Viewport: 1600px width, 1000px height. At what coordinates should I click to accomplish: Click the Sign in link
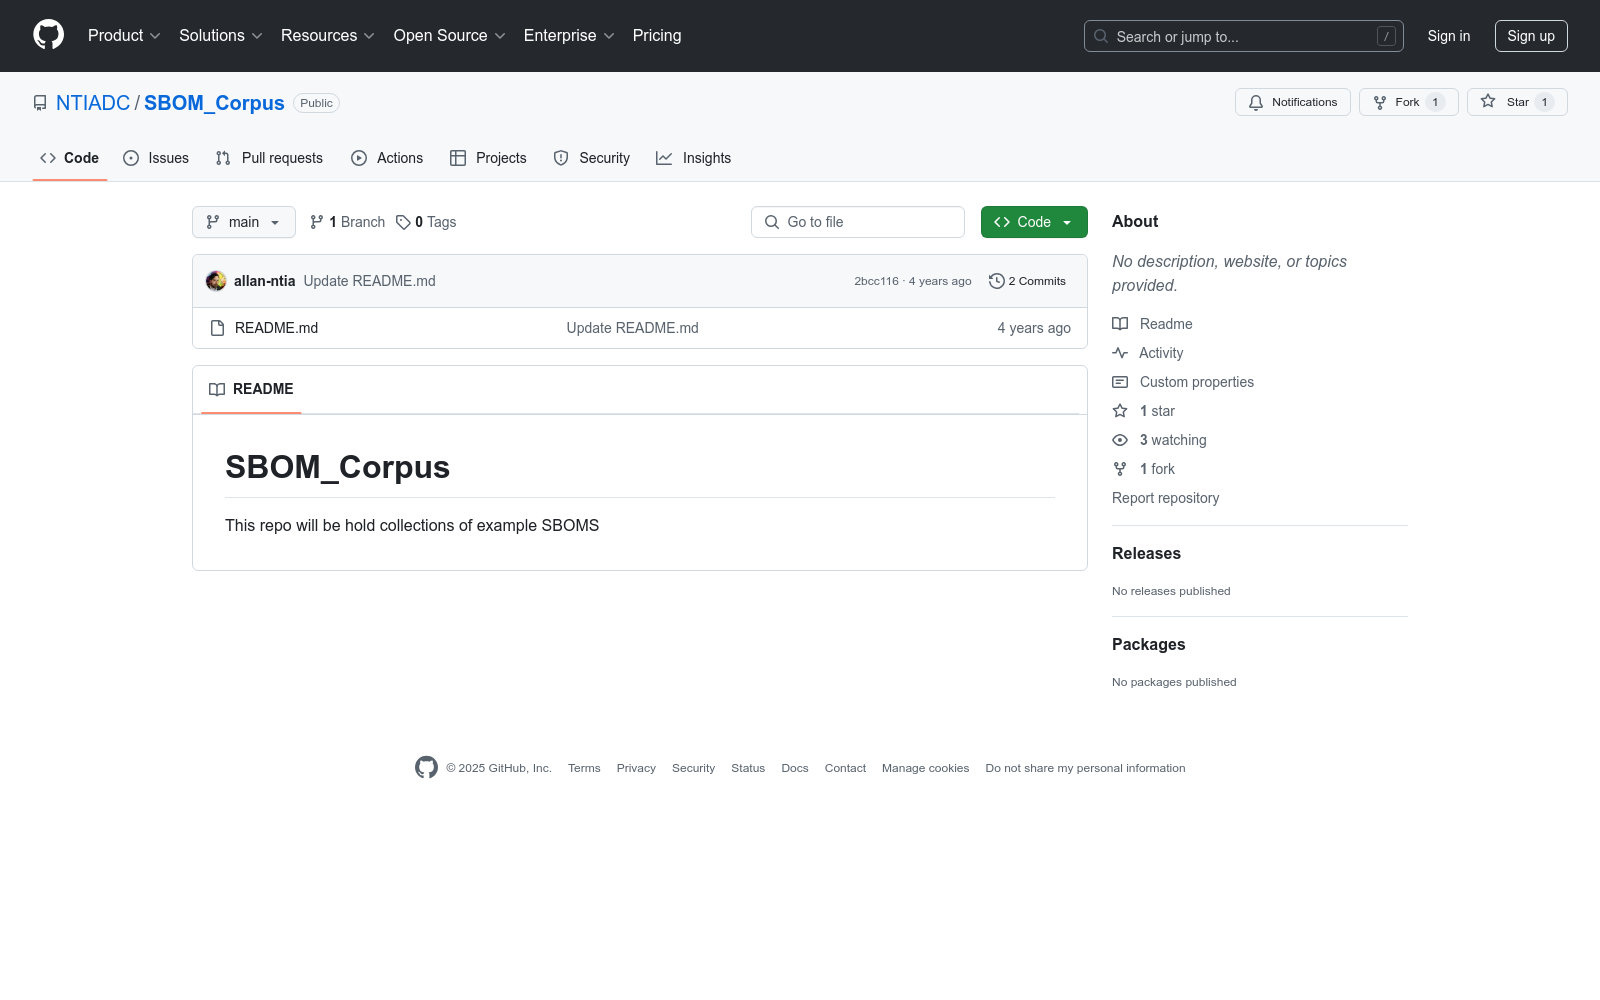[x=1449, y=36]
